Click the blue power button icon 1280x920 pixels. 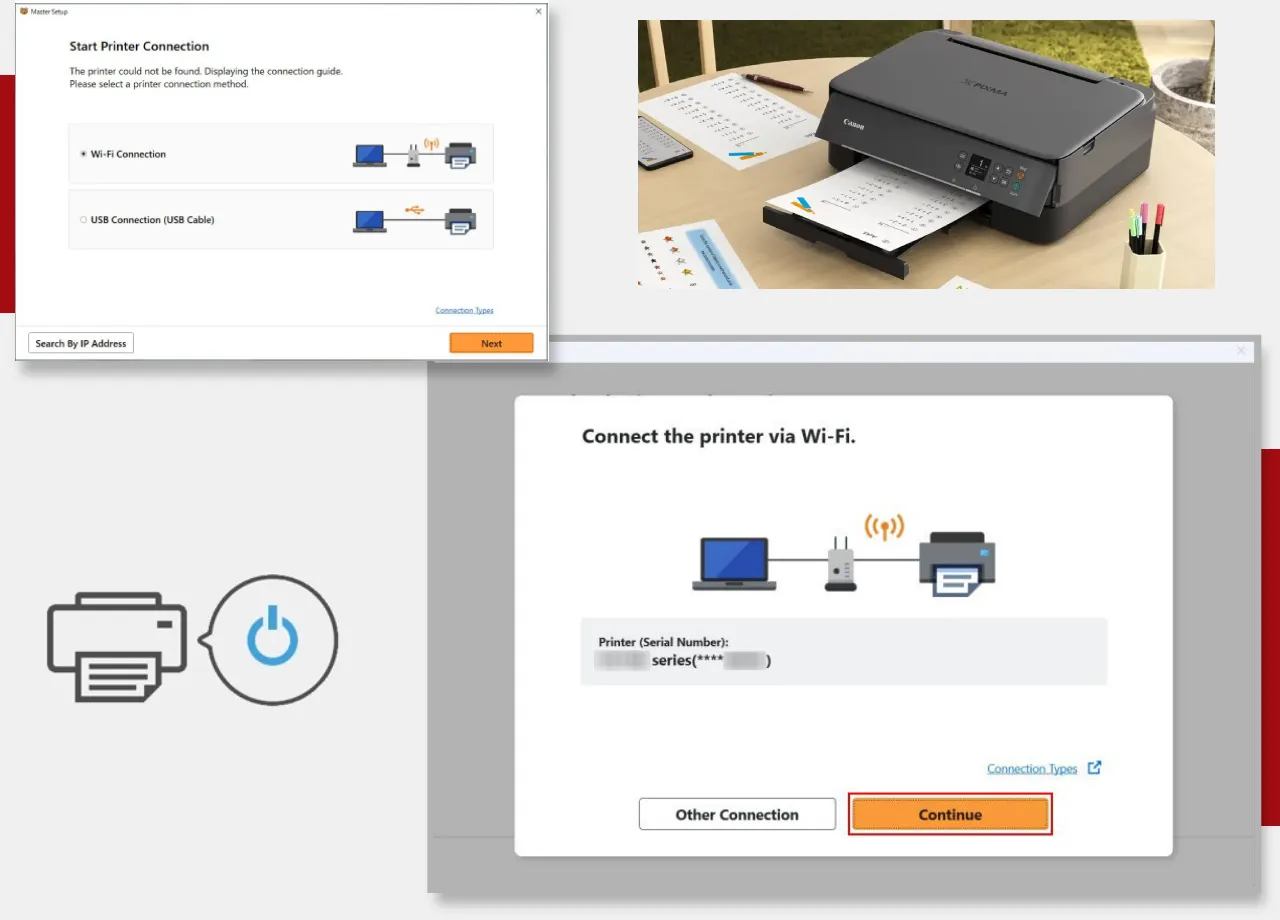point(272,640)
